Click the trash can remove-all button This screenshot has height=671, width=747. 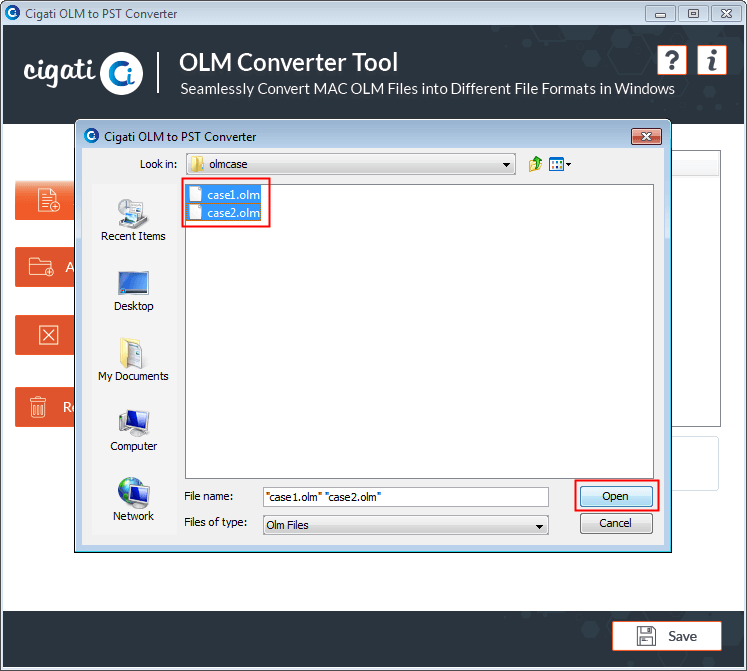tap(45, 407)
